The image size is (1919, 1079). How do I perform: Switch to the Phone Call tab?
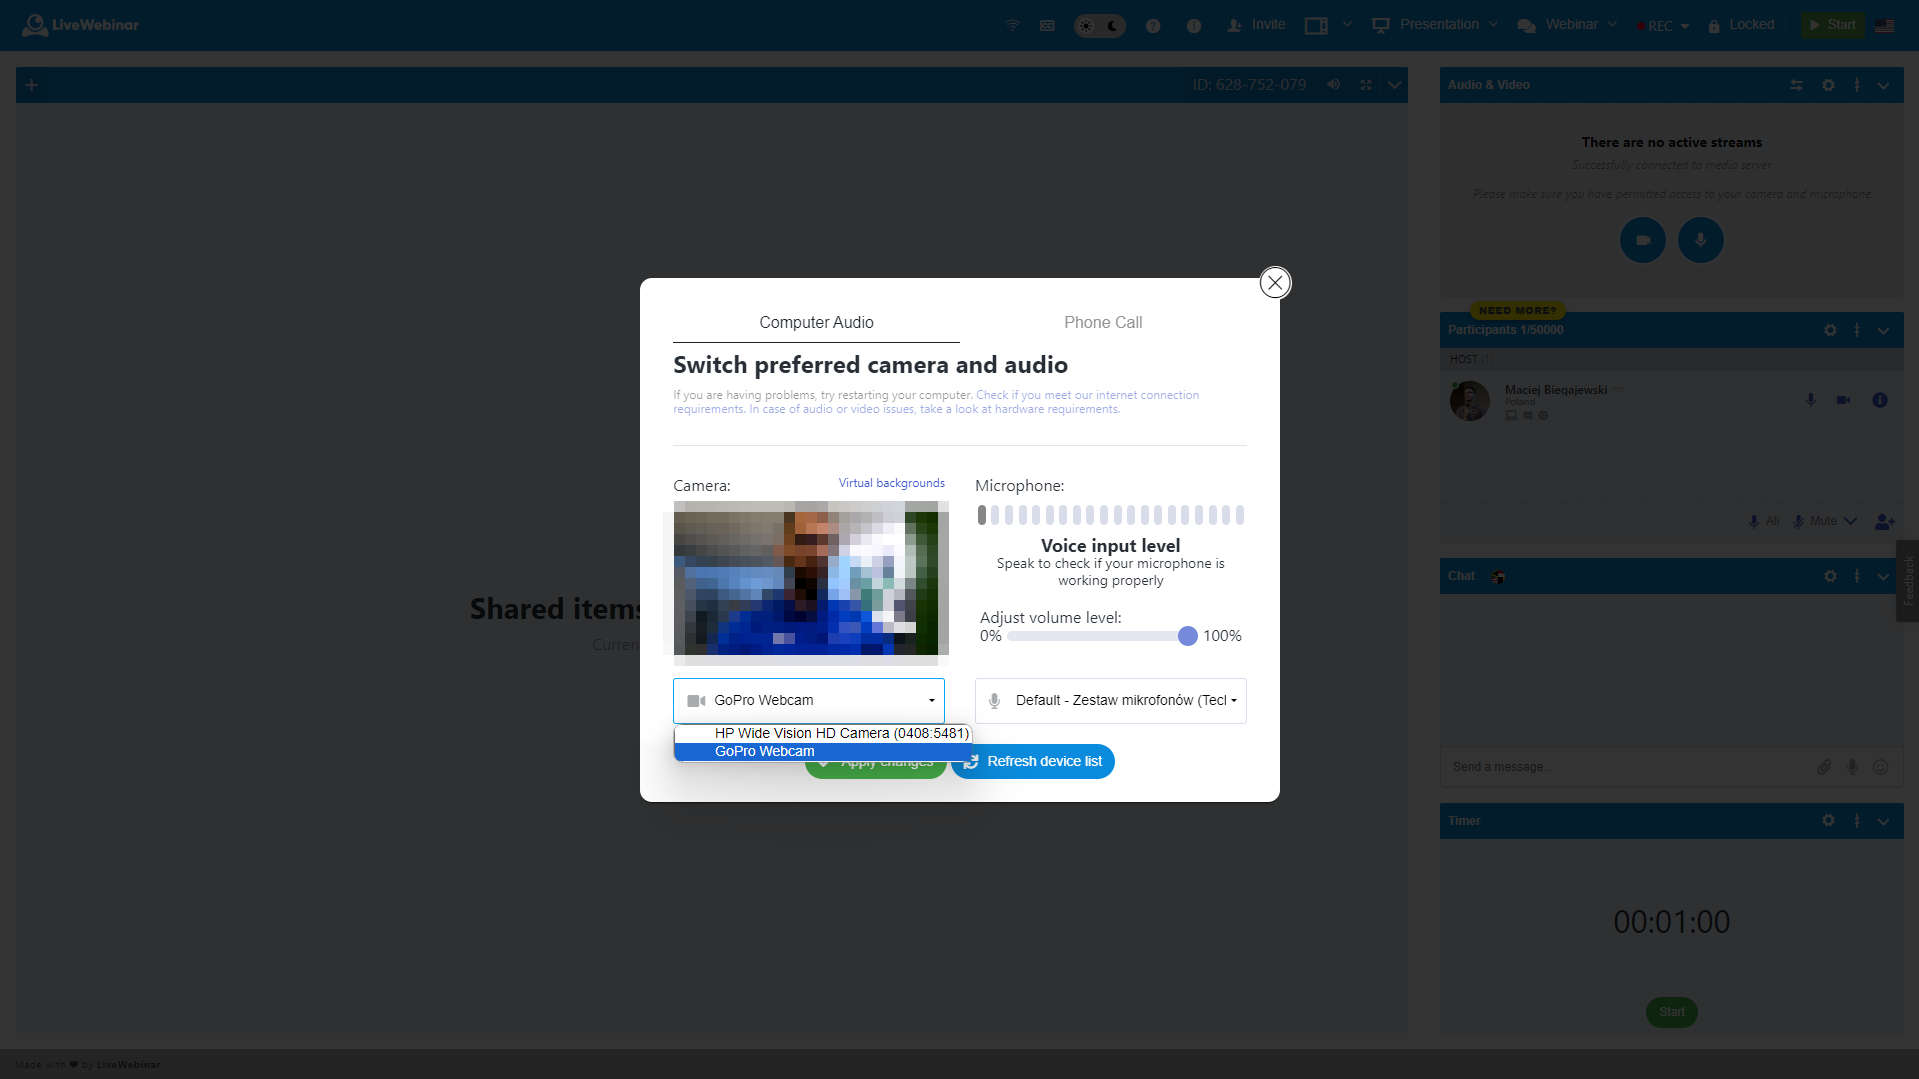(1102, 322)
